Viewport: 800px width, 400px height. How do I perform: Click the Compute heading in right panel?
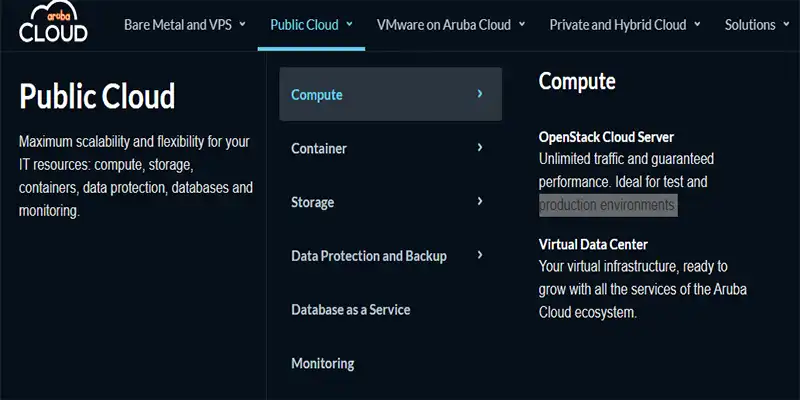click(x=577, y=82)
